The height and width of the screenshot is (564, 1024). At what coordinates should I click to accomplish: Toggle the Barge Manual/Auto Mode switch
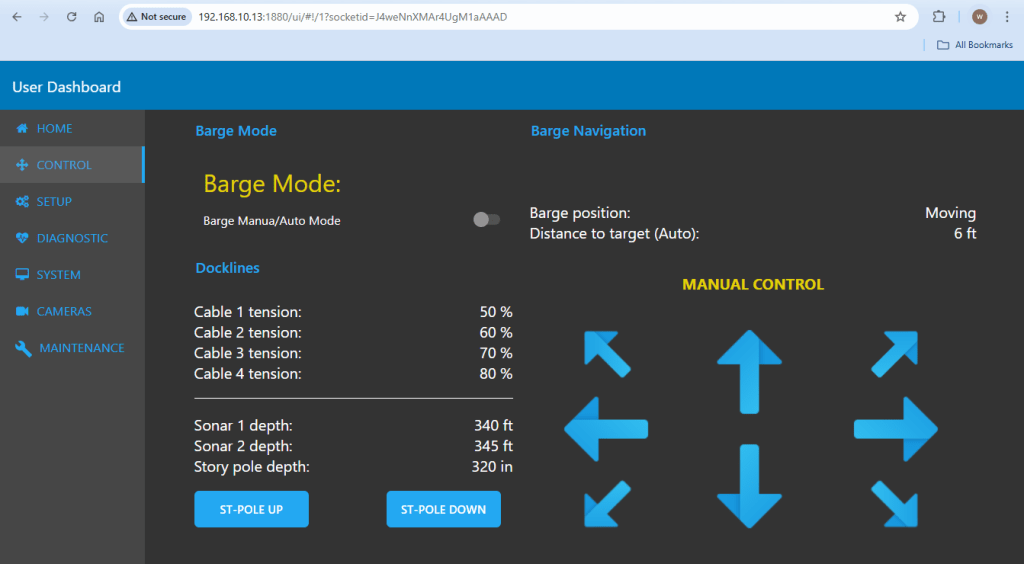point(486,220)
